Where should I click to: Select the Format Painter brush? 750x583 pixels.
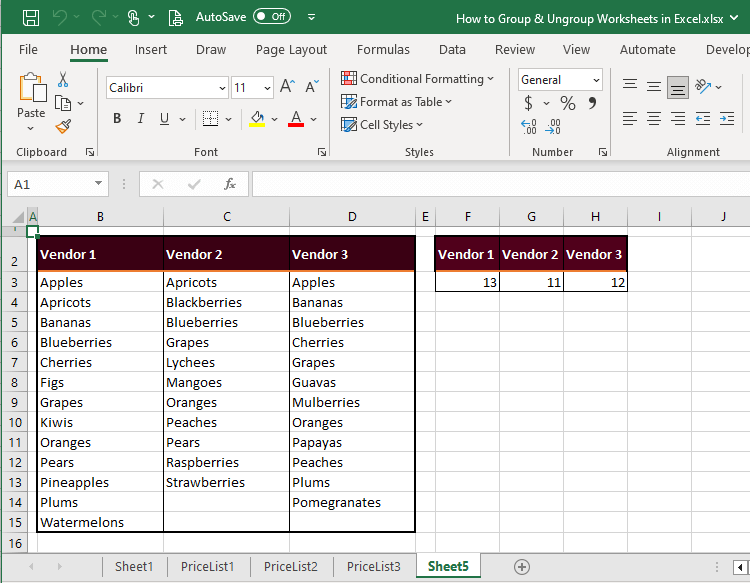click(x=63, y=126)
